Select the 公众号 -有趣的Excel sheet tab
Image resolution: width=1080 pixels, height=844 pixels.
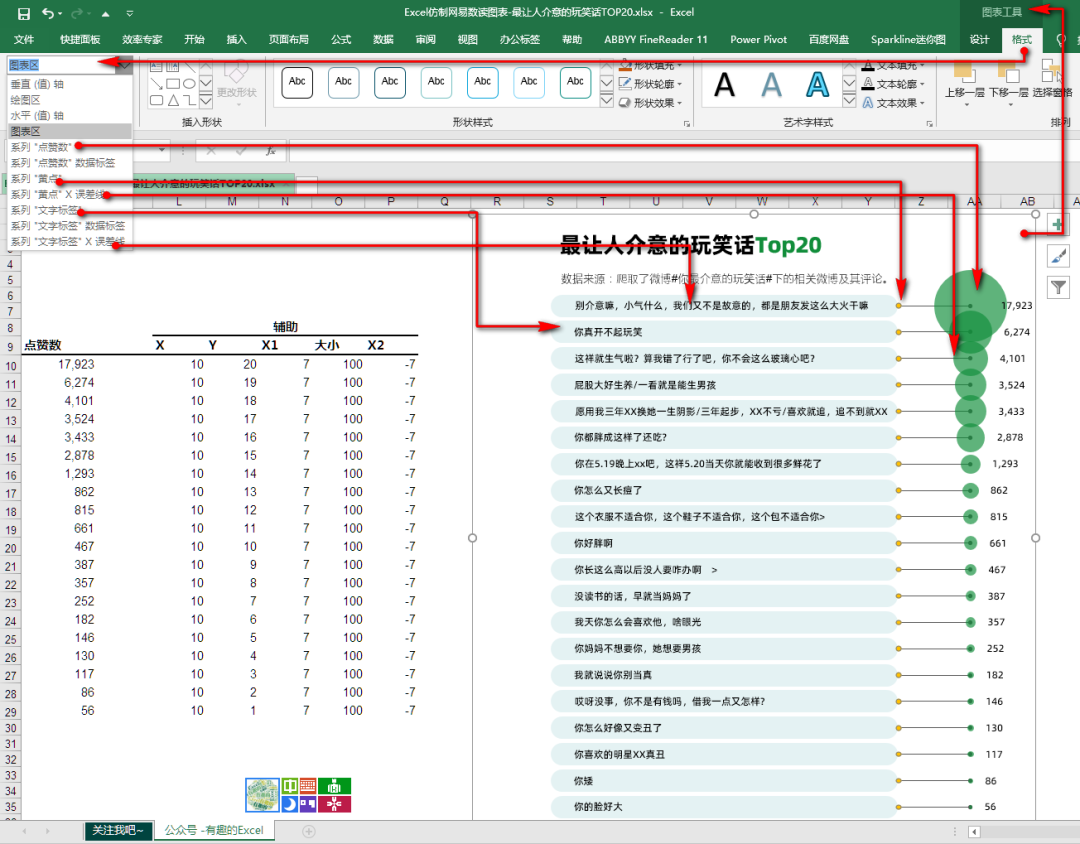coord(214,830)
